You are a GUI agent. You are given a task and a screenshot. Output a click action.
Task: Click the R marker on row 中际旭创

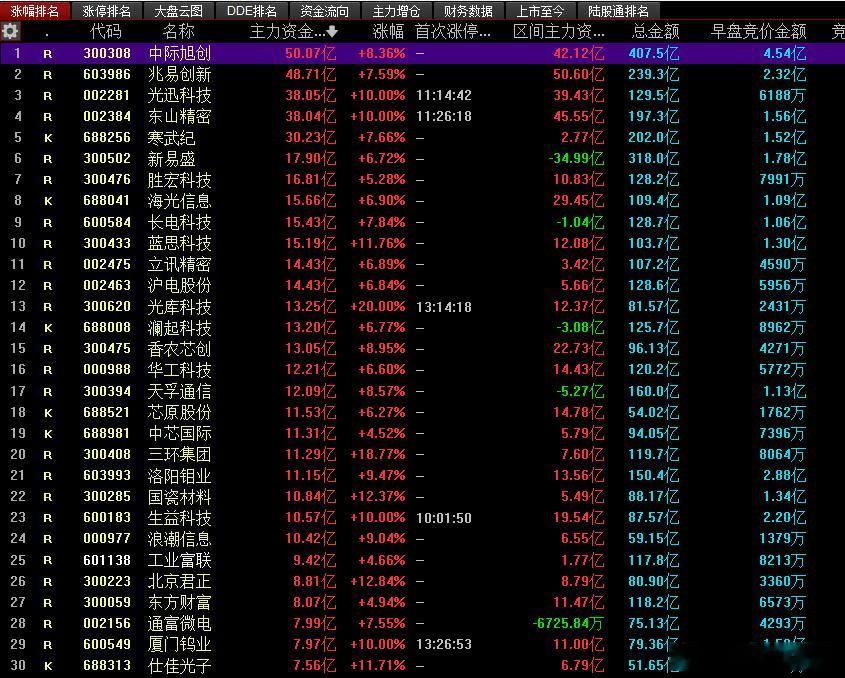[48, 54]
